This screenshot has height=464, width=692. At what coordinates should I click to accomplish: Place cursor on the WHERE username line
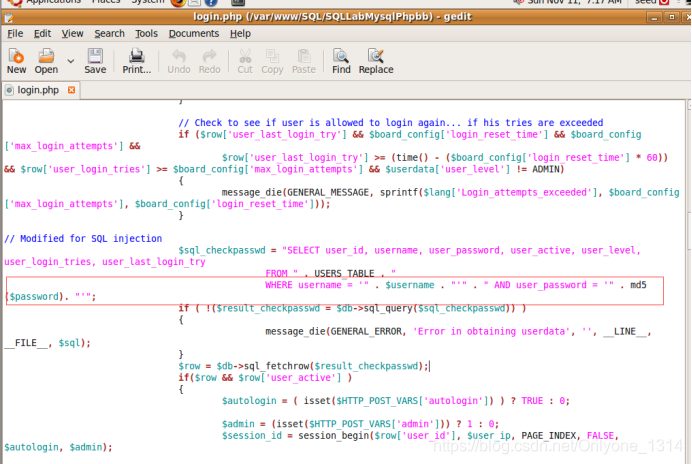click(x=455, y=285)
